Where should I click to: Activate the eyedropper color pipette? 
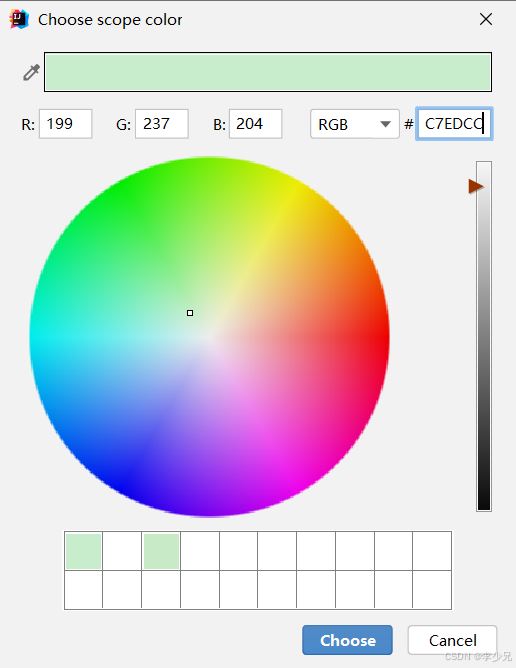31,72
